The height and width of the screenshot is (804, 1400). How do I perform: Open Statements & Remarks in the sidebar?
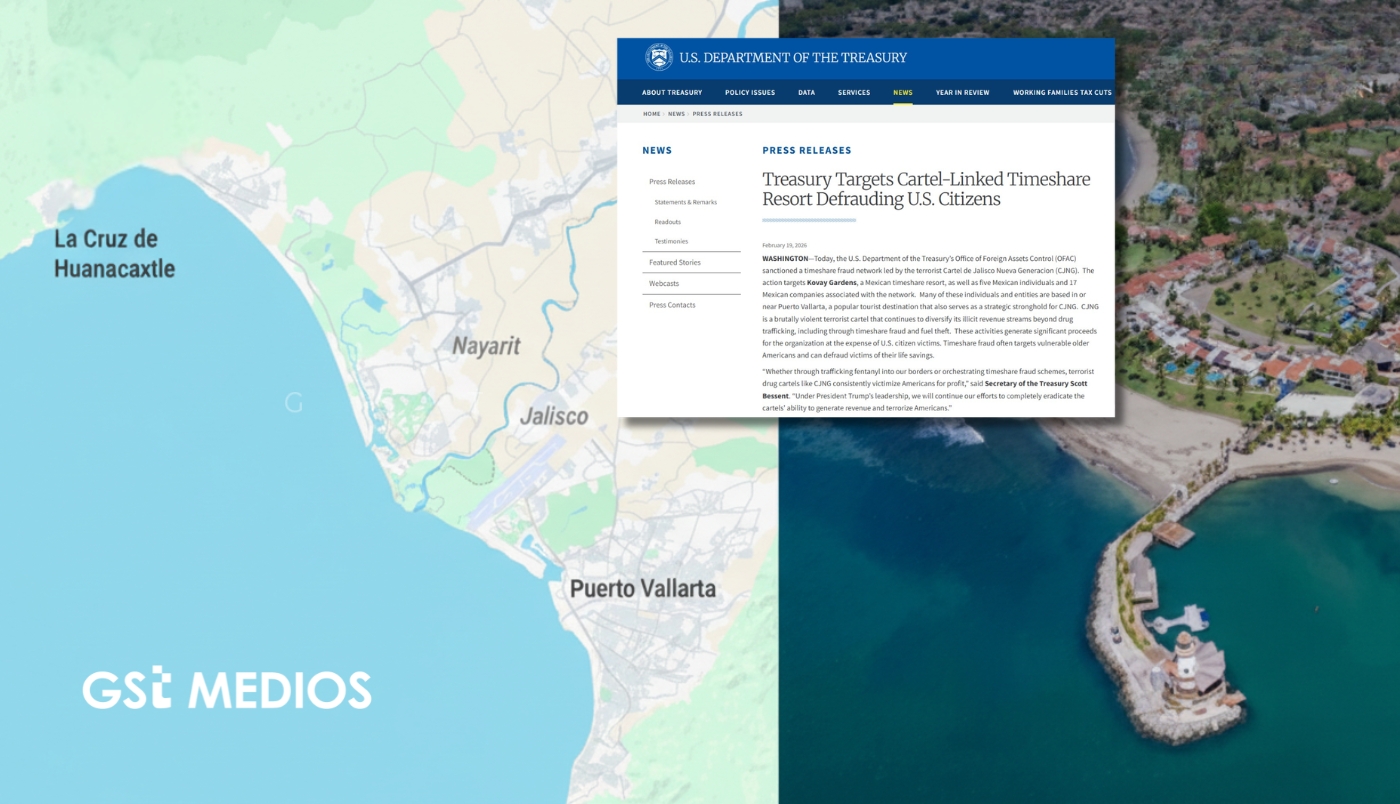click(685, 202)
